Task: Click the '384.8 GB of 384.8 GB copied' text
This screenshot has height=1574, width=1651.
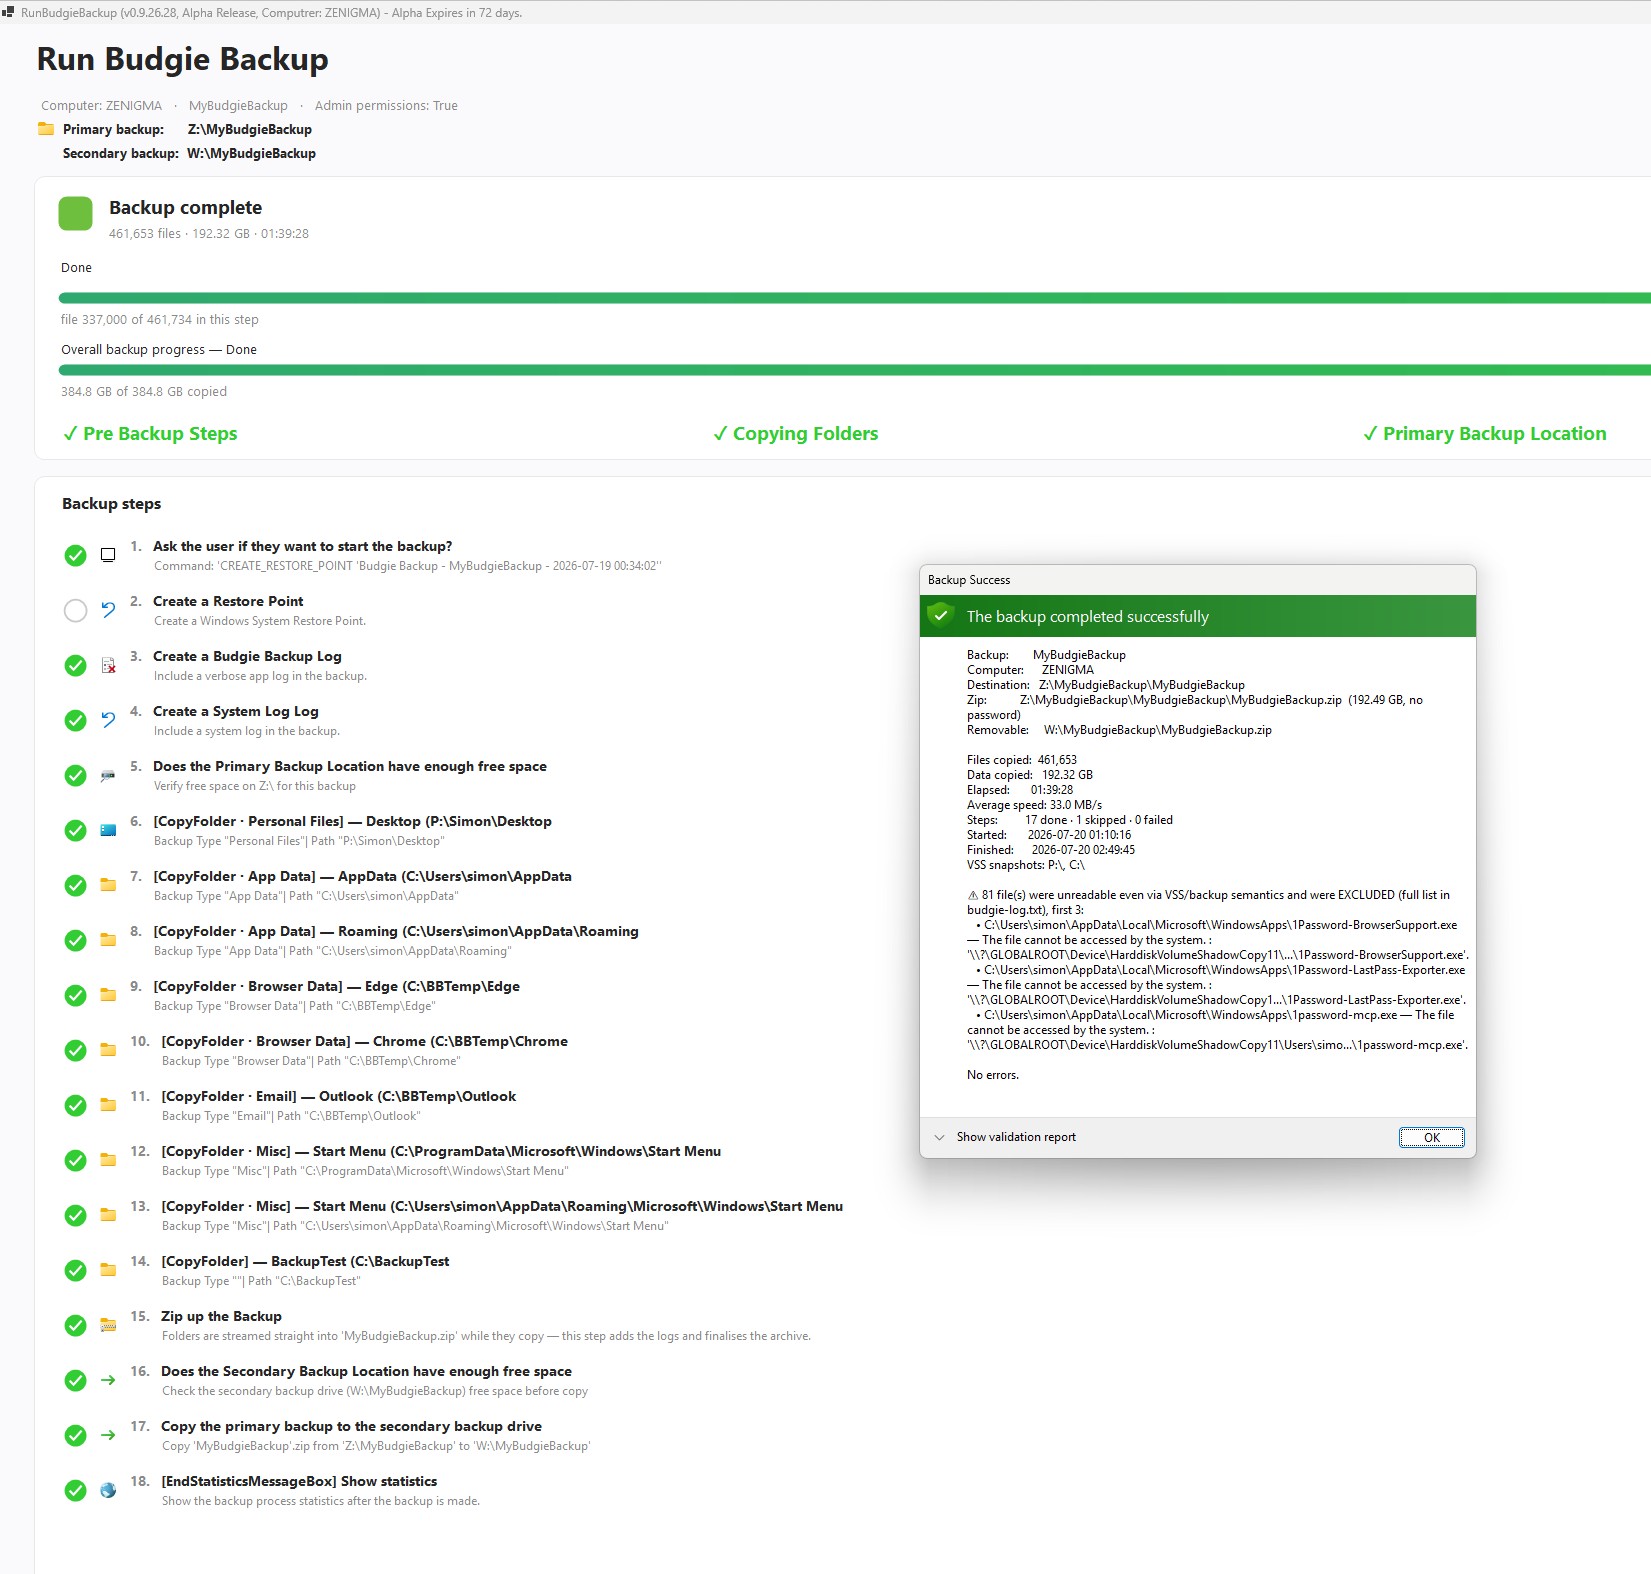Action: pyautogui.click(x=144, y=391)
